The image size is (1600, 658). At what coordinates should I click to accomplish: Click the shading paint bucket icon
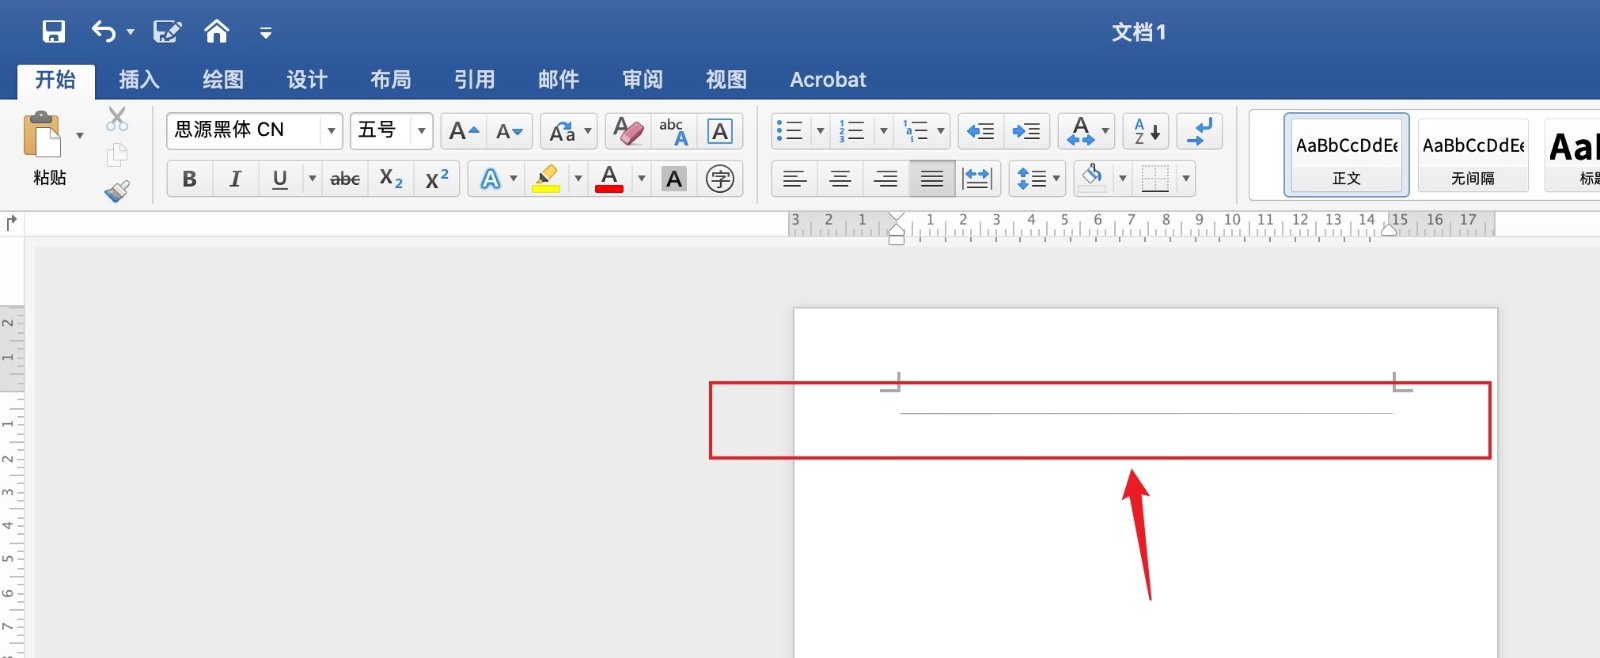(x=1093, y=179)
